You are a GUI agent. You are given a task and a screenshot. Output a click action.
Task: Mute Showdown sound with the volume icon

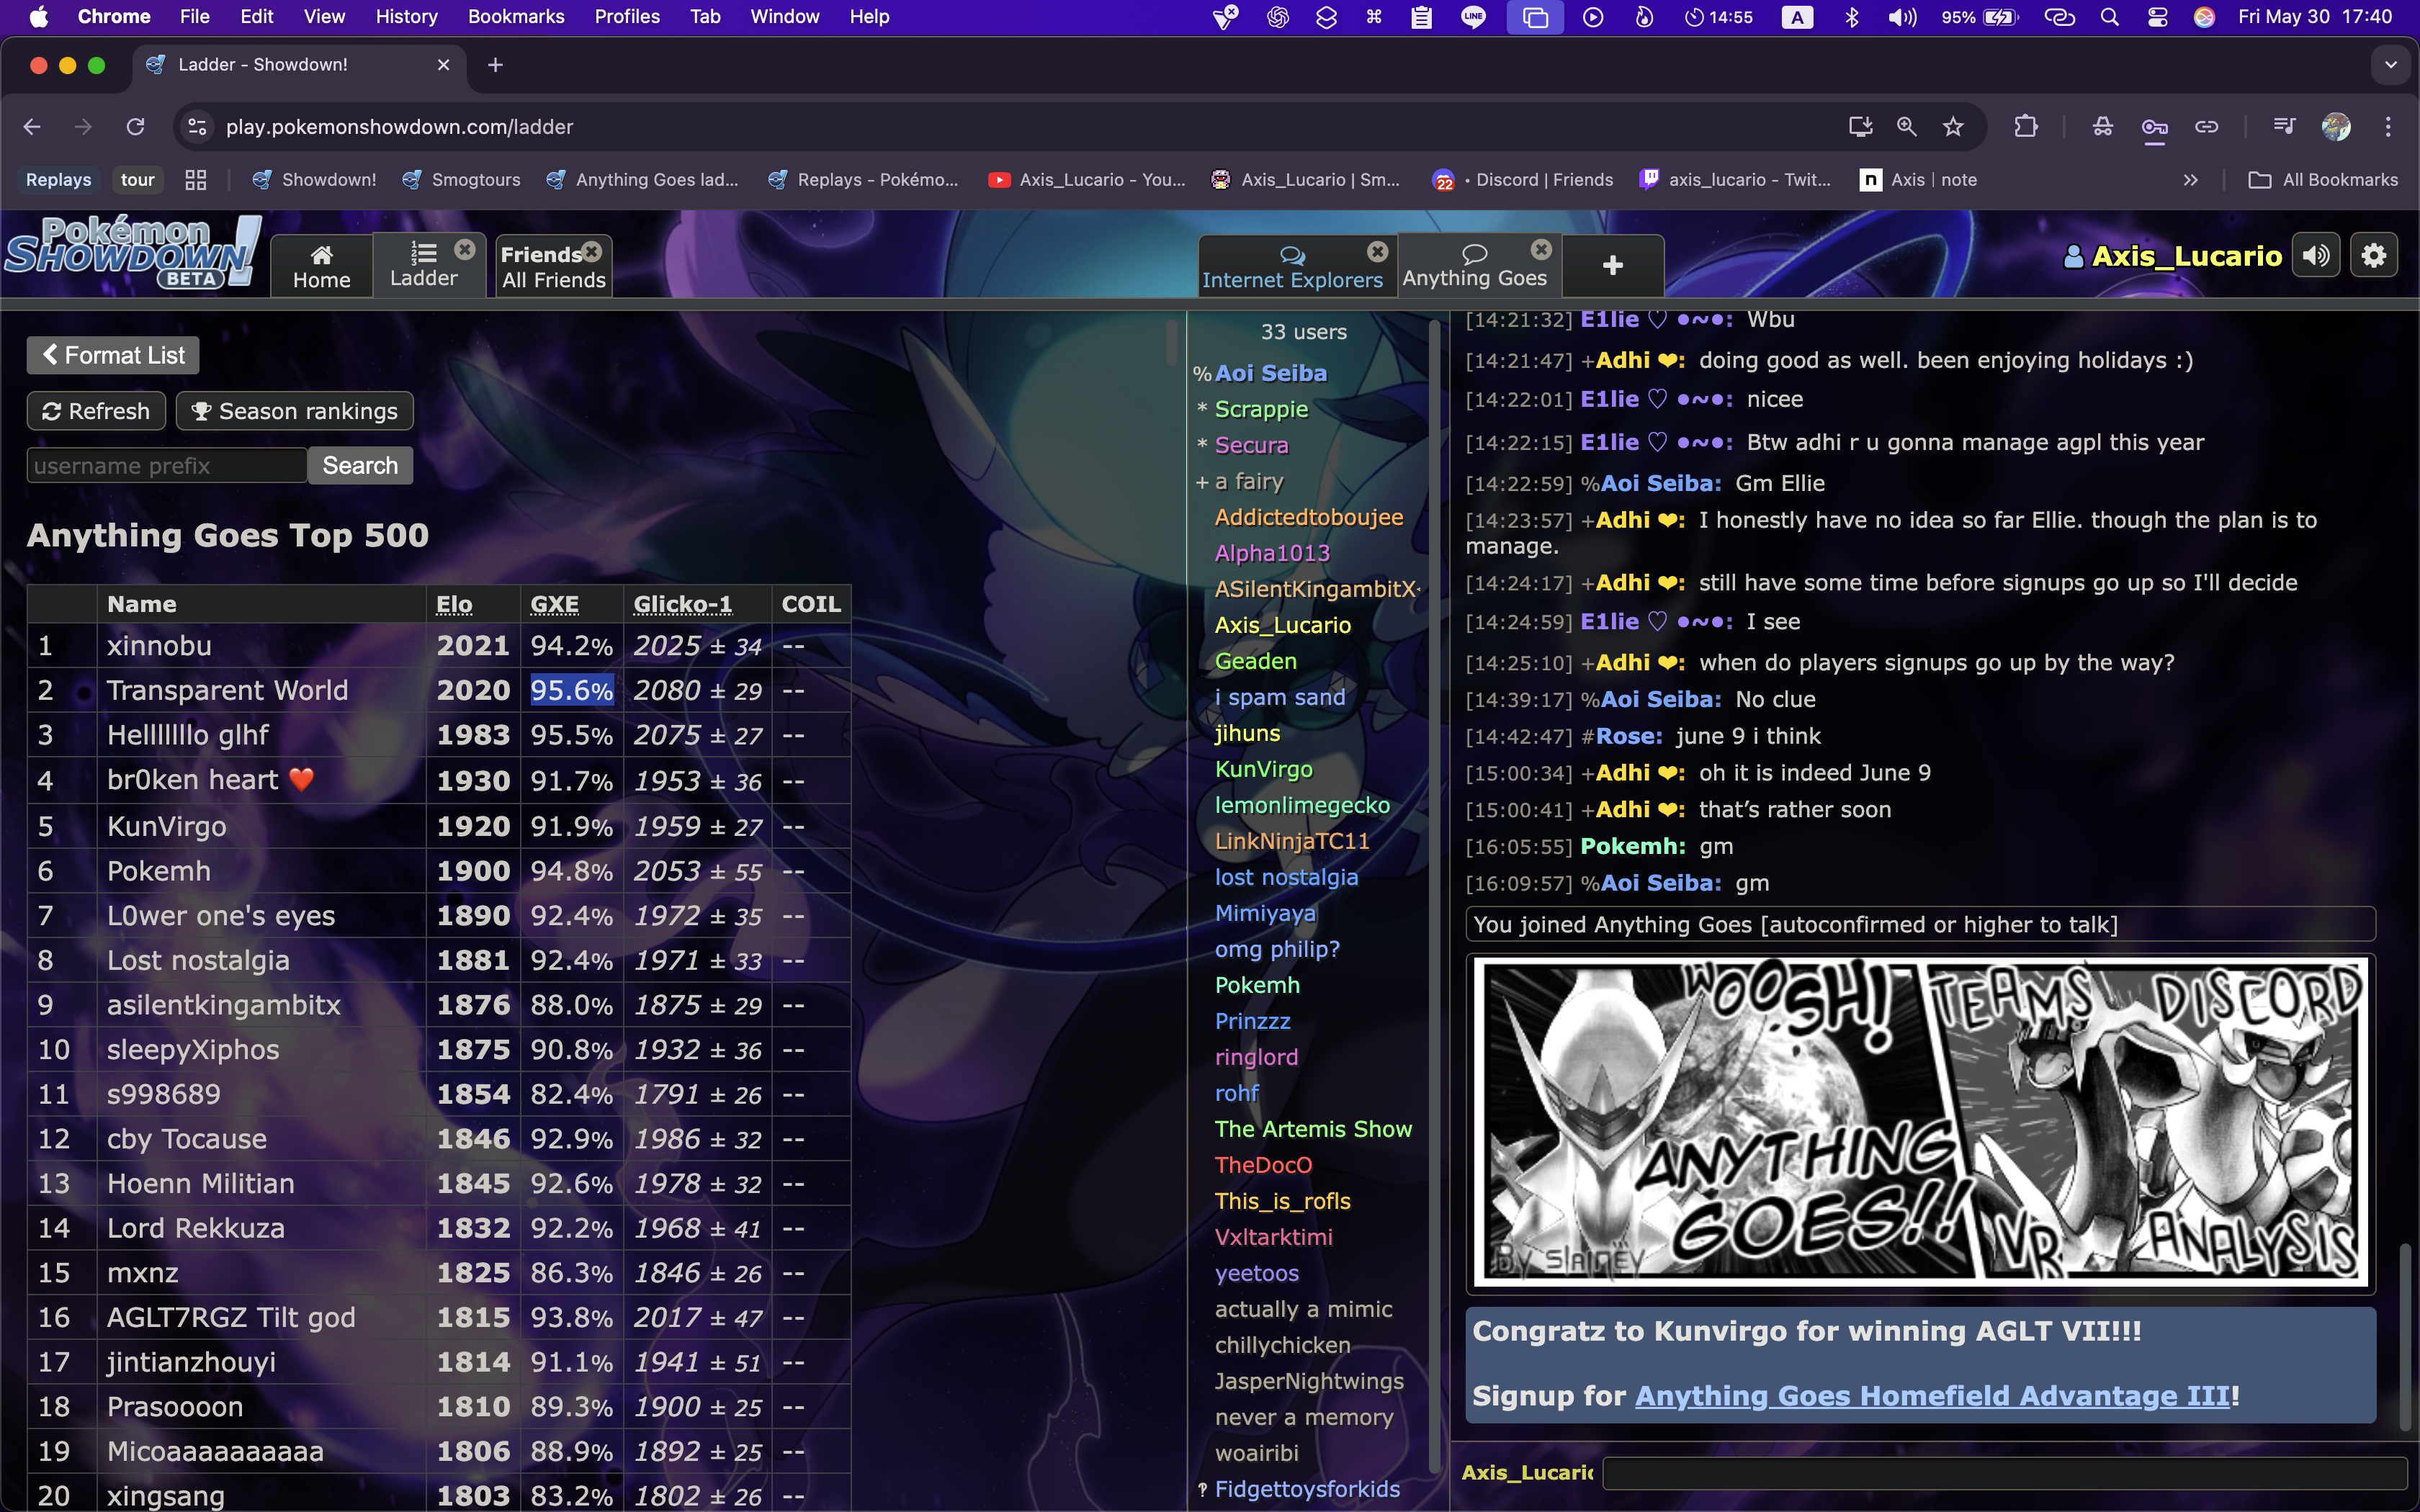coord(2316,256)
